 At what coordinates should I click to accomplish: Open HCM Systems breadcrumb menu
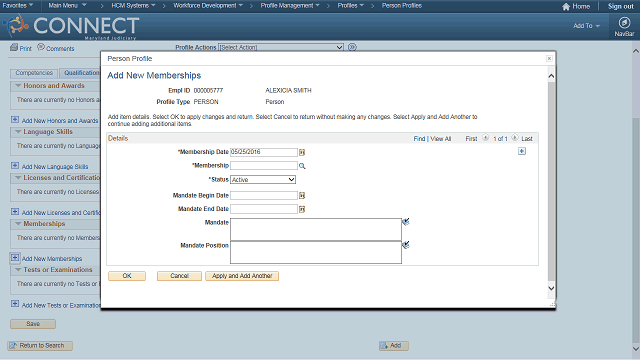pos(133,6)
